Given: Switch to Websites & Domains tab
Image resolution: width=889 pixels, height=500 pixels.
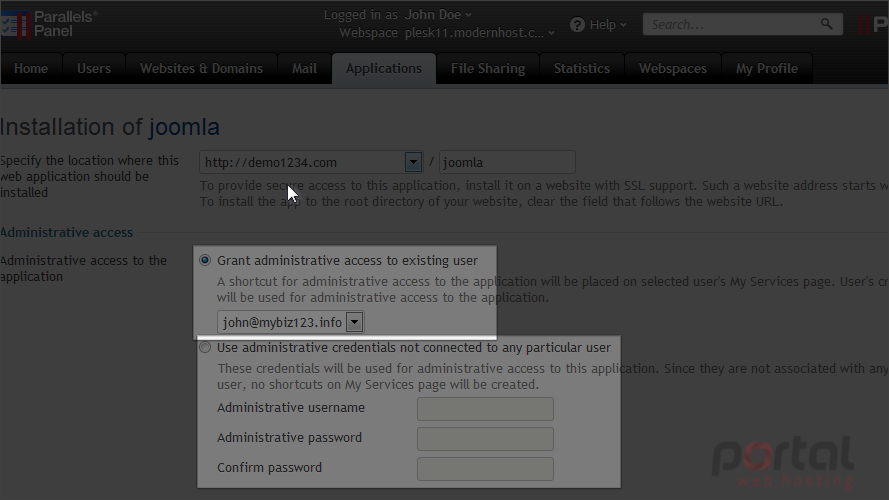Looking at the screenshot, I should (x=201, y=69).
